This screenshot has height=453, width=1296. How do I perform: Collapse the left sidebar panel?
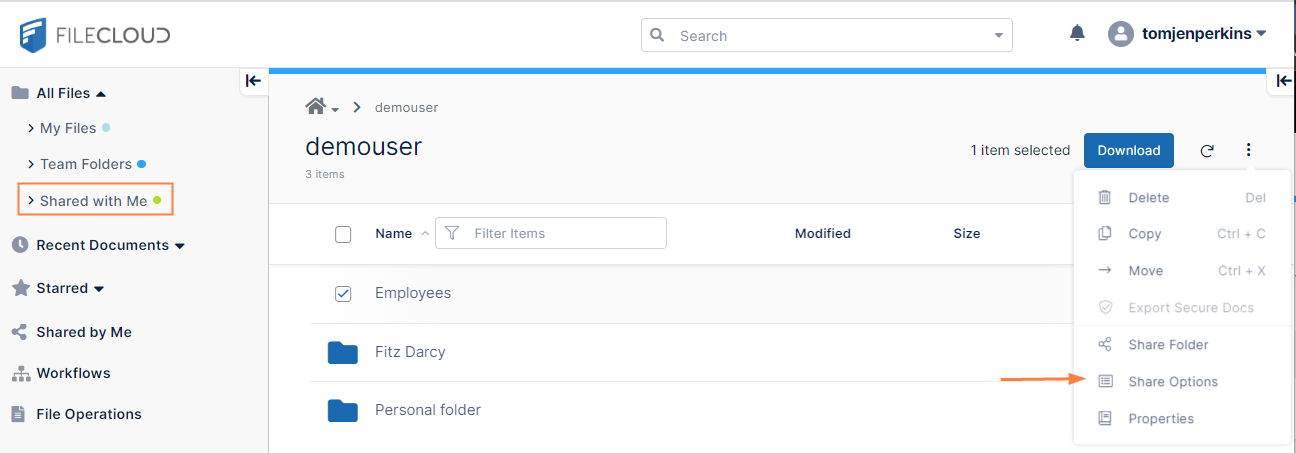253,81
